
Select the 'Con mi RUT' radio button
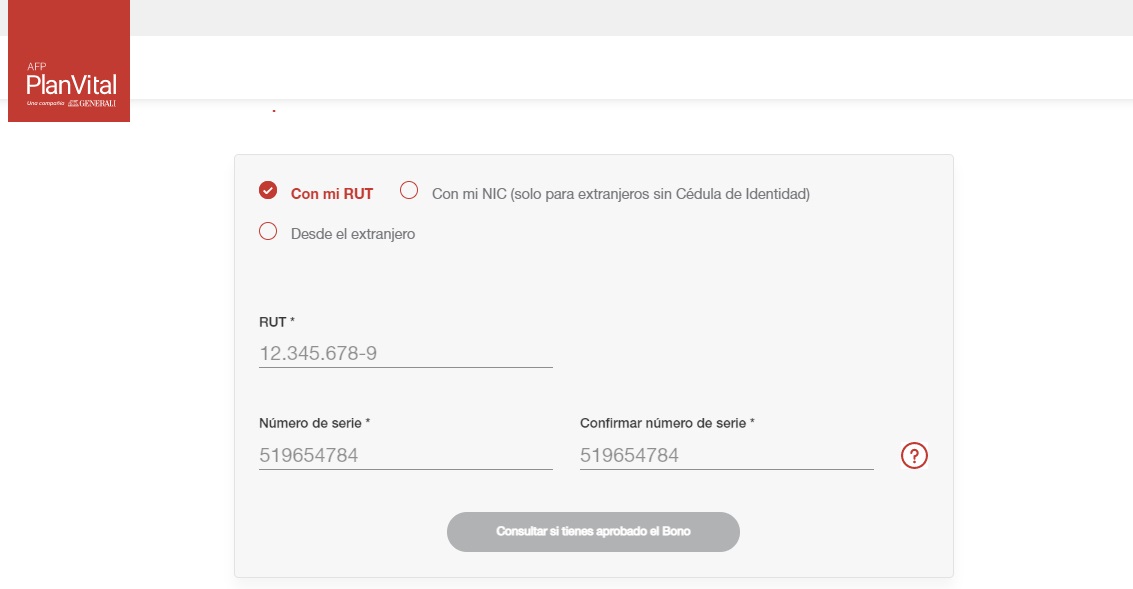point(267,191)
